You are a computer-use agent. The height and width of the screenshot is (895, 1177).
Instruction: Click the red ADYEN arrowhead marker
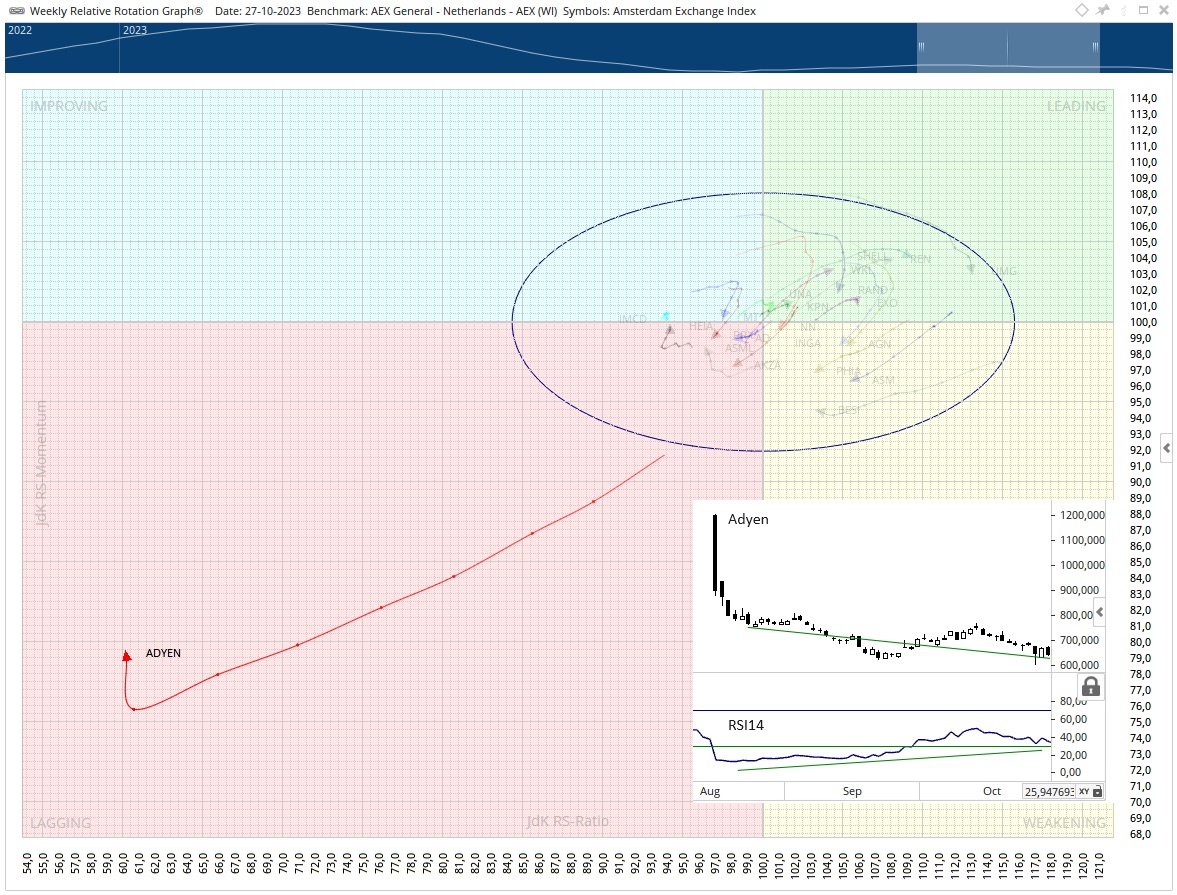pos(126,655)
